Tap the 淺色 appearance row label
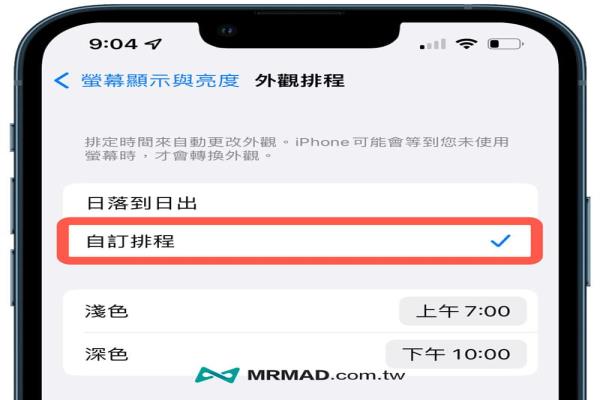Screen dimensions: 600x400 pos(106,311)
